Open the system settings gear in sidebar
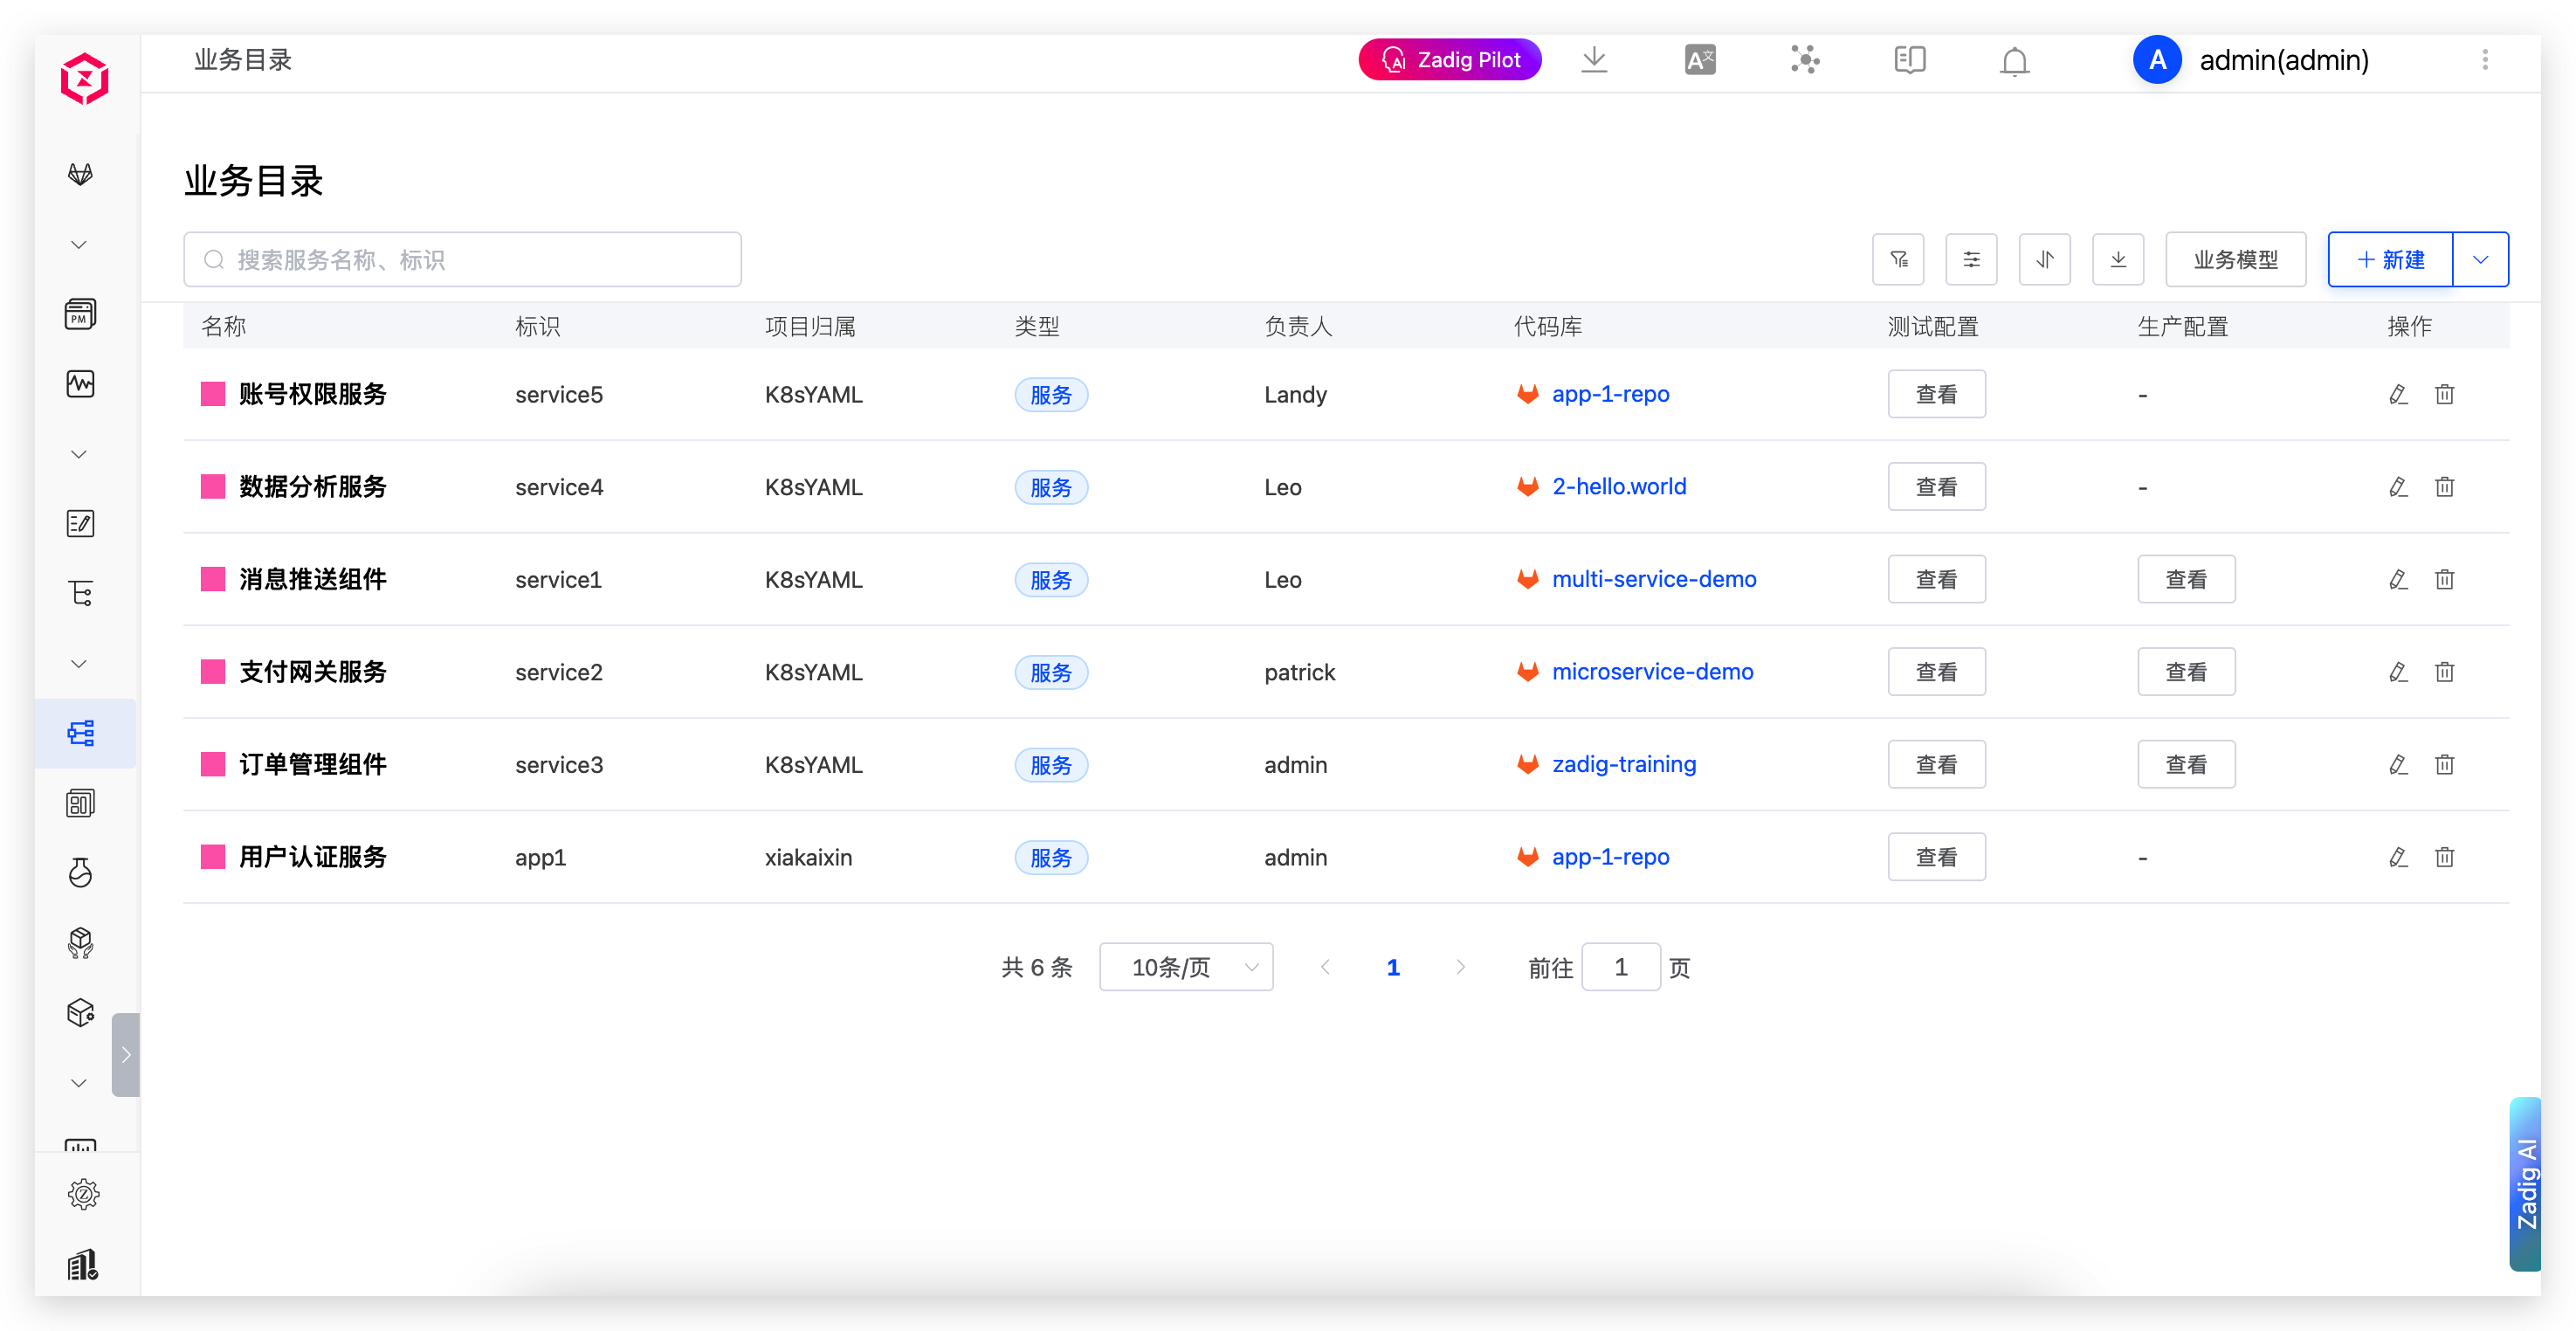This screenshot has width=2576, height=1331. pos(83,1193)
